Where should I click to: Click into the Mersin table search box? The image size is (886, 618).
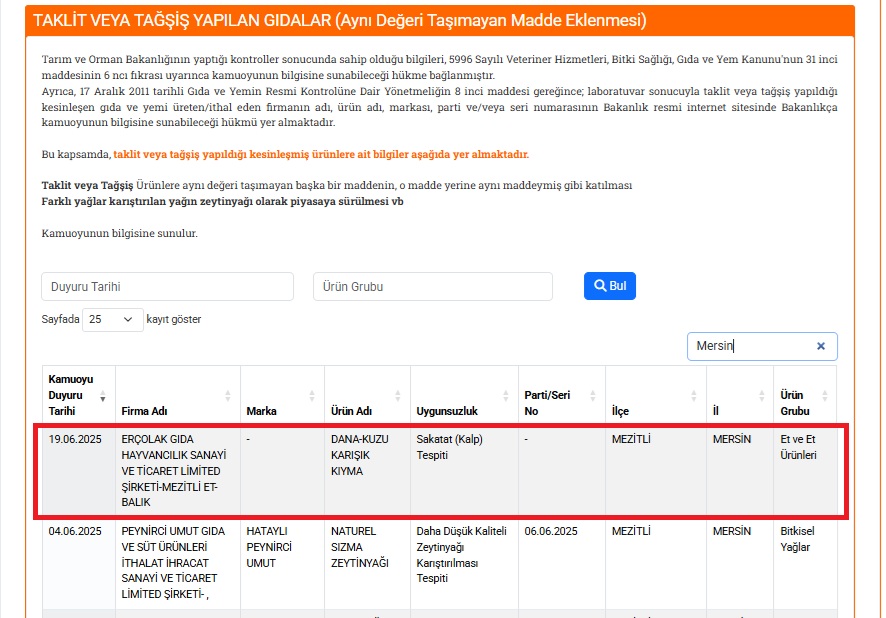click(762, 346)
